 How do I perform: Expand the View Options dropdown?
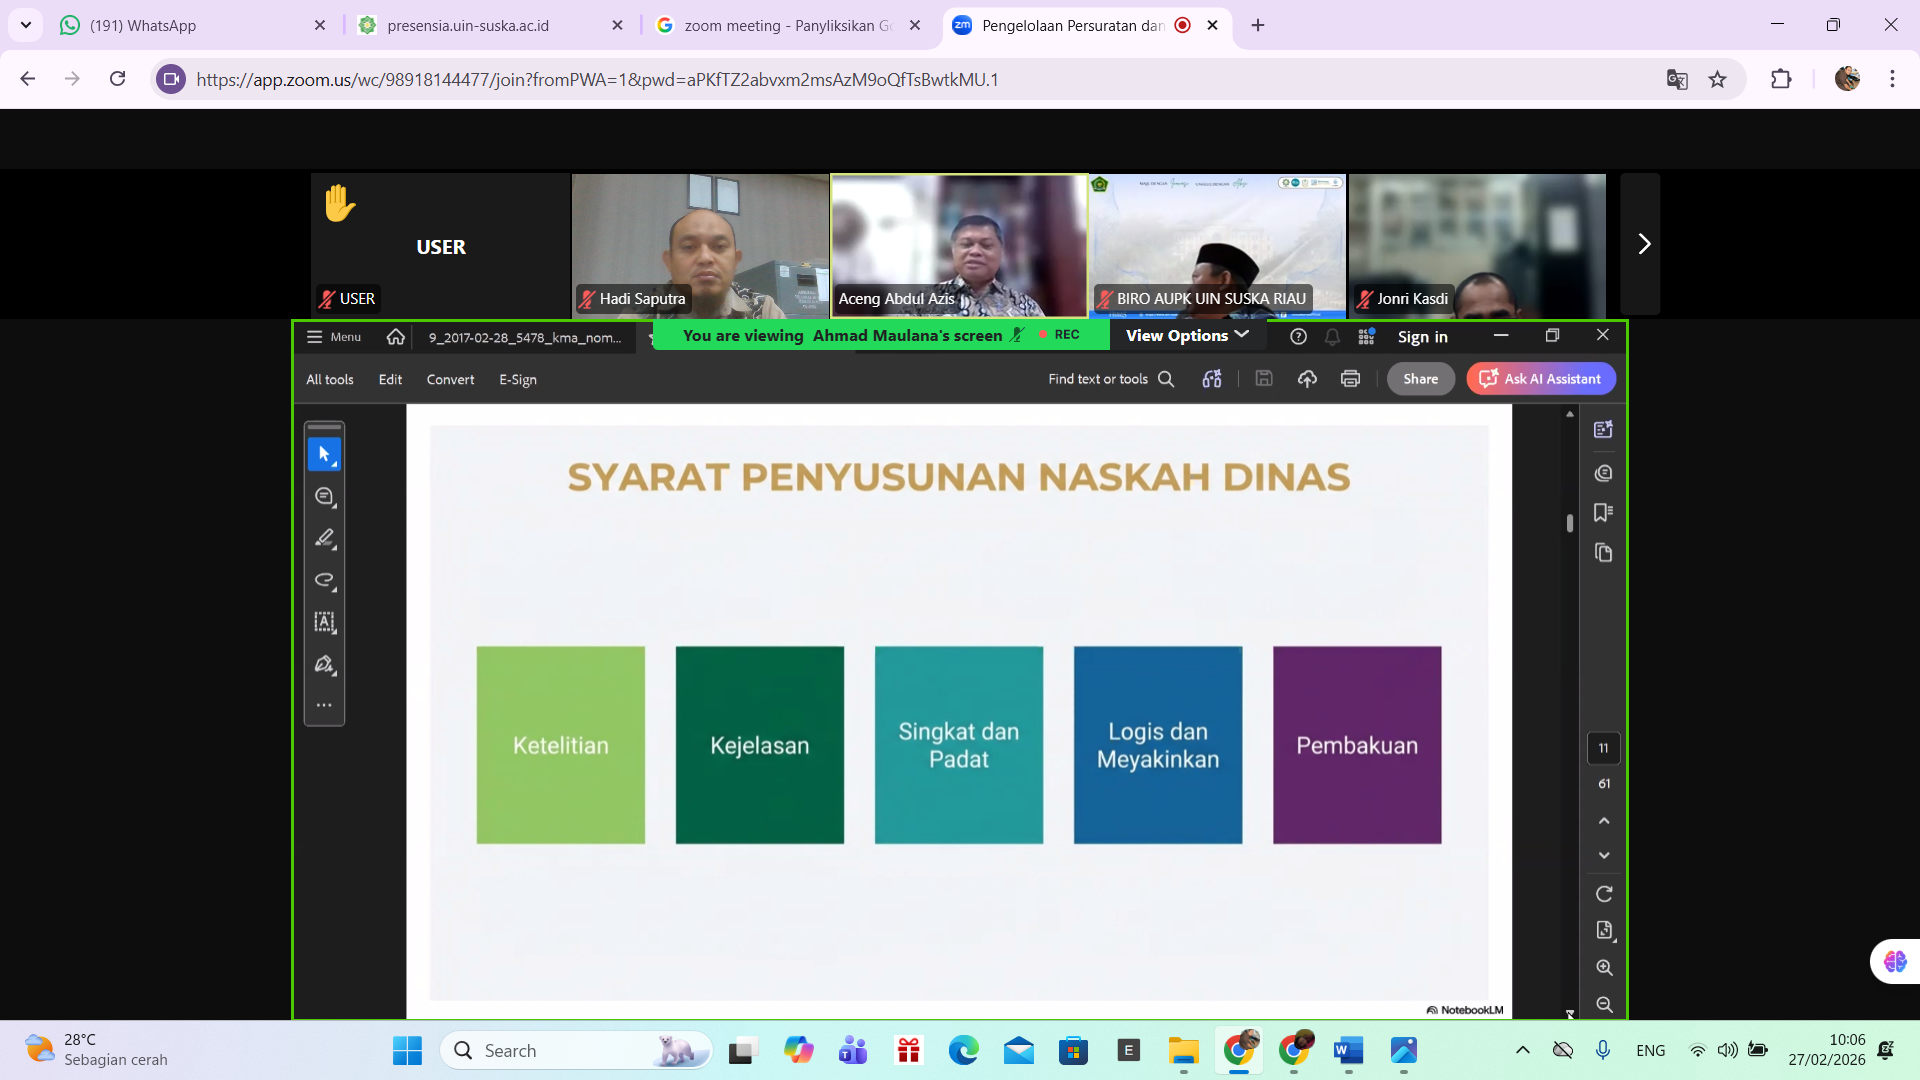coord(1187,336)
